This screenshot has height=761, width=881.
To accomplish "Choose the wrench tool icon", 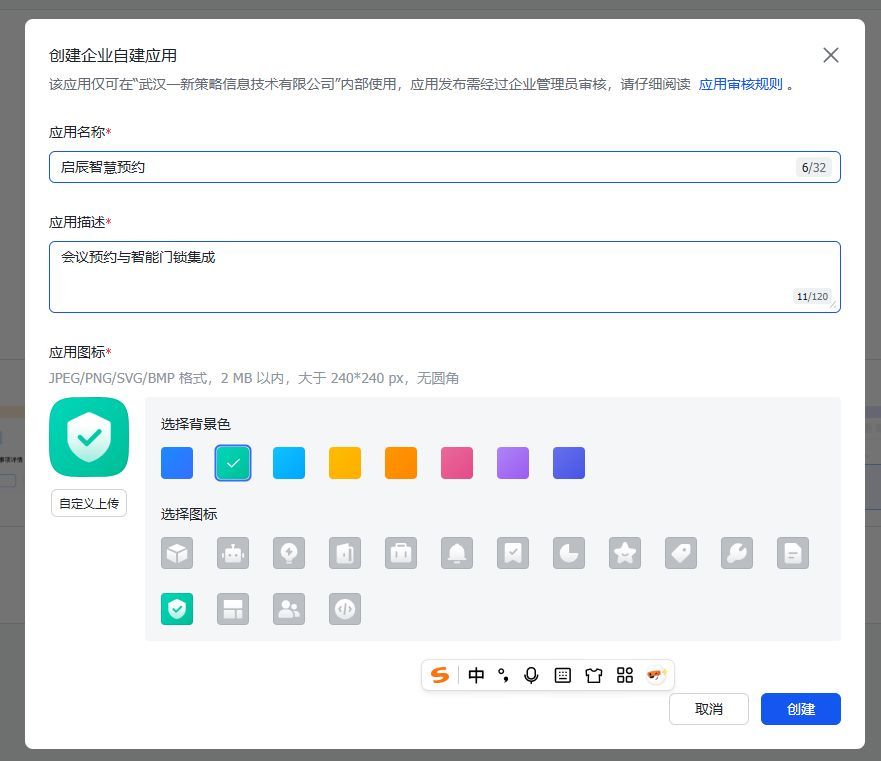I will 737,553.
